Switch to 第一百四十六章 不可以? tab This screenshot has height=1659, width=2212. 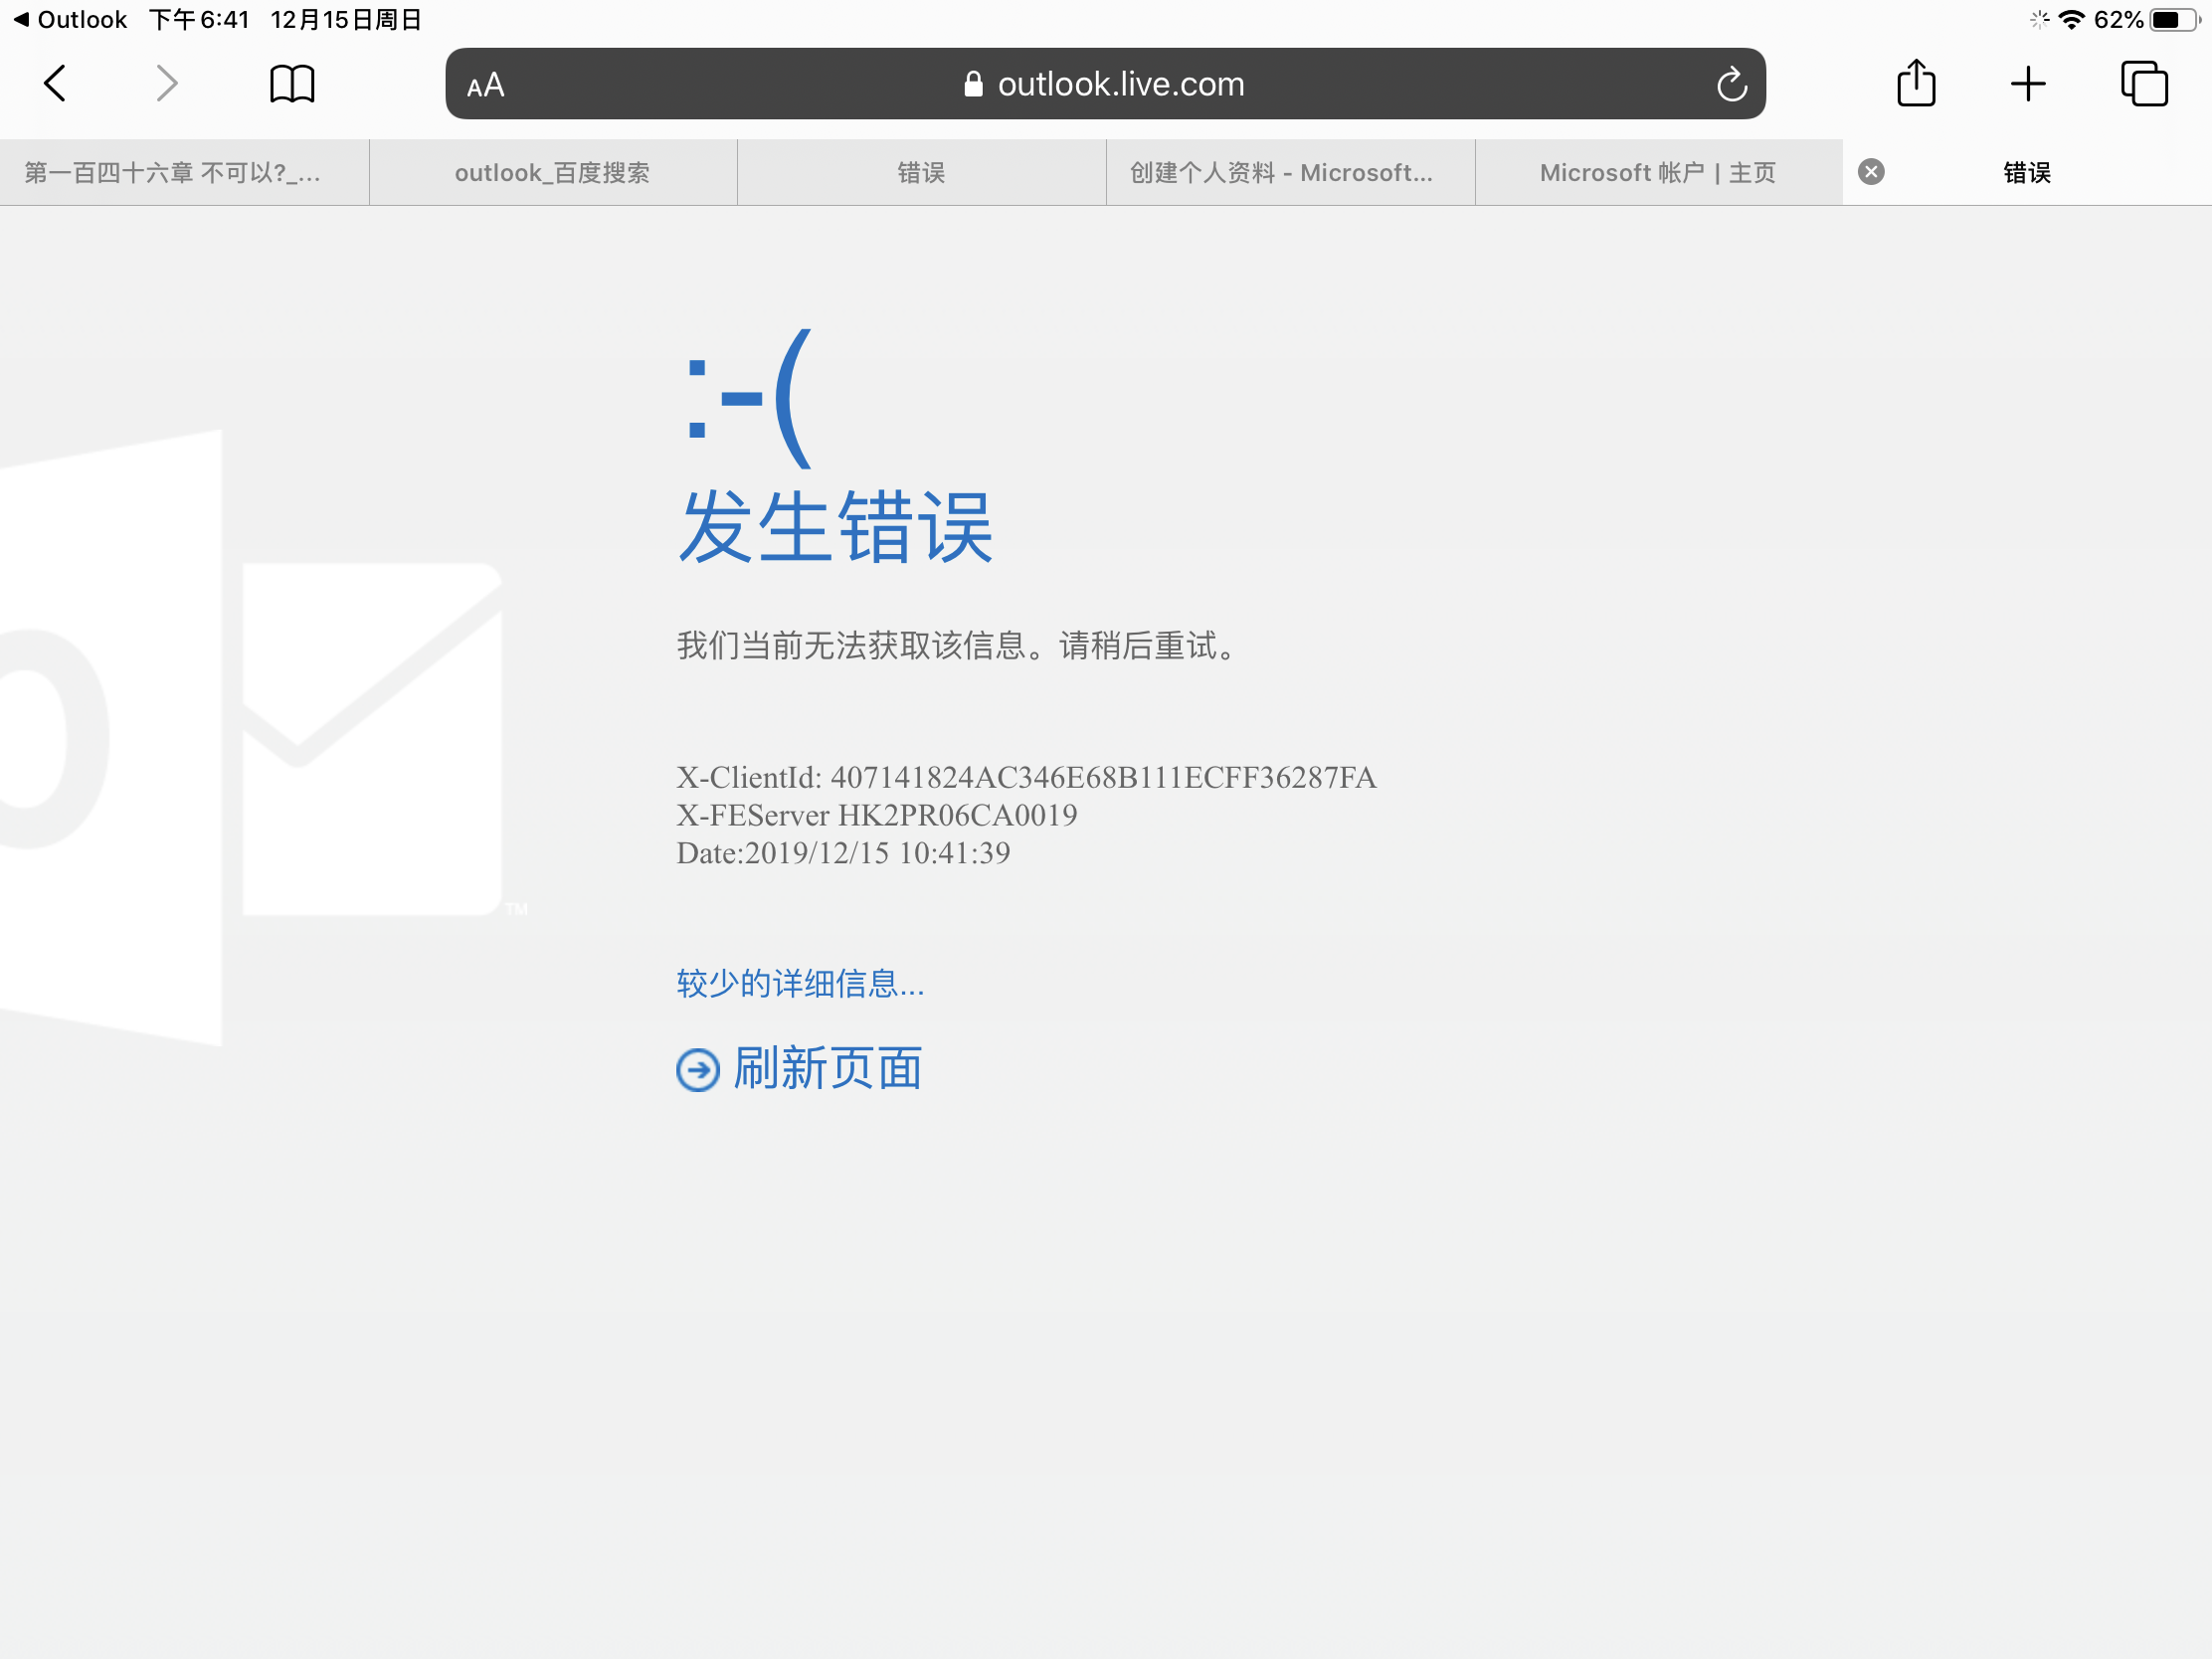(184, 173)
